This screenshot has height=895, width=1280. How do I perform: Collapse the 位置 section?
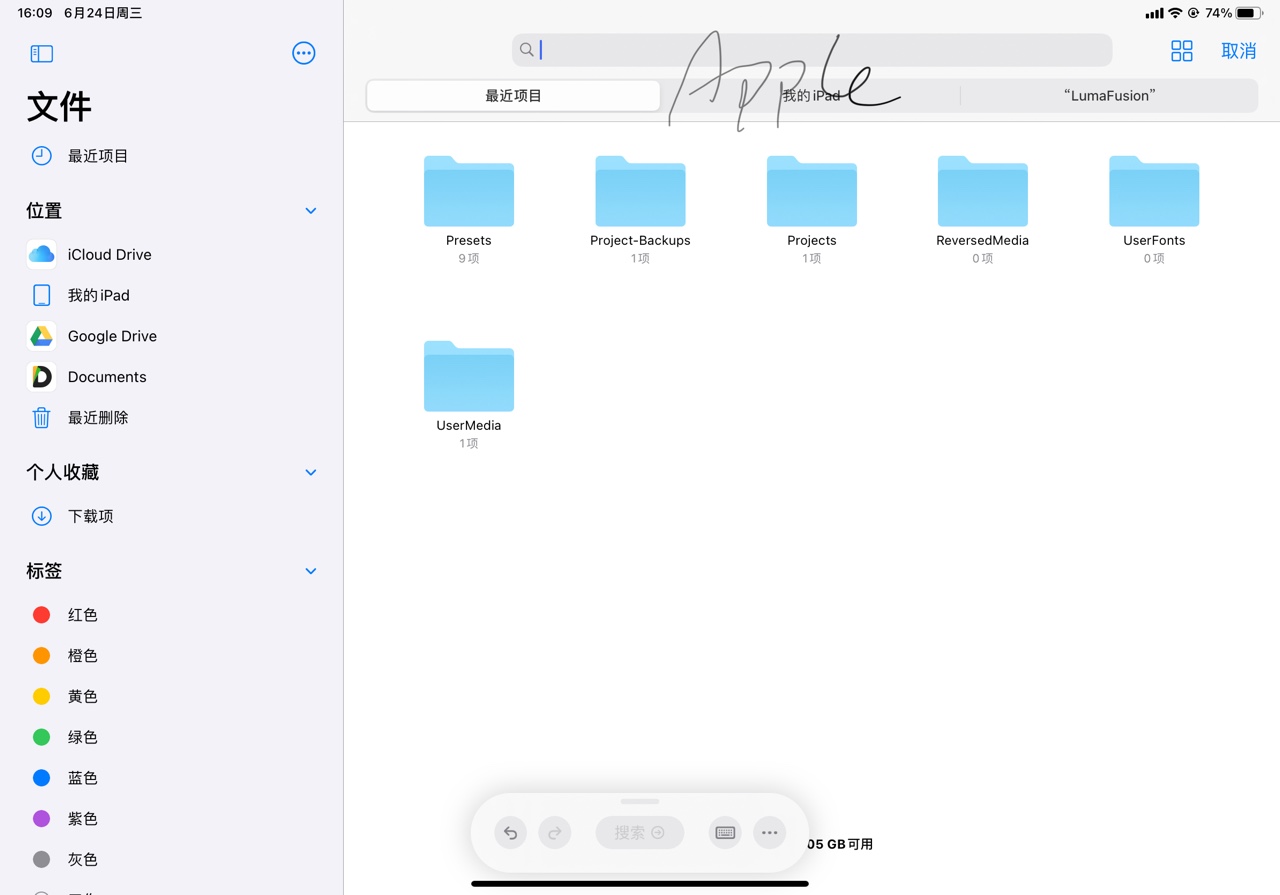click(x=310, y=211)
